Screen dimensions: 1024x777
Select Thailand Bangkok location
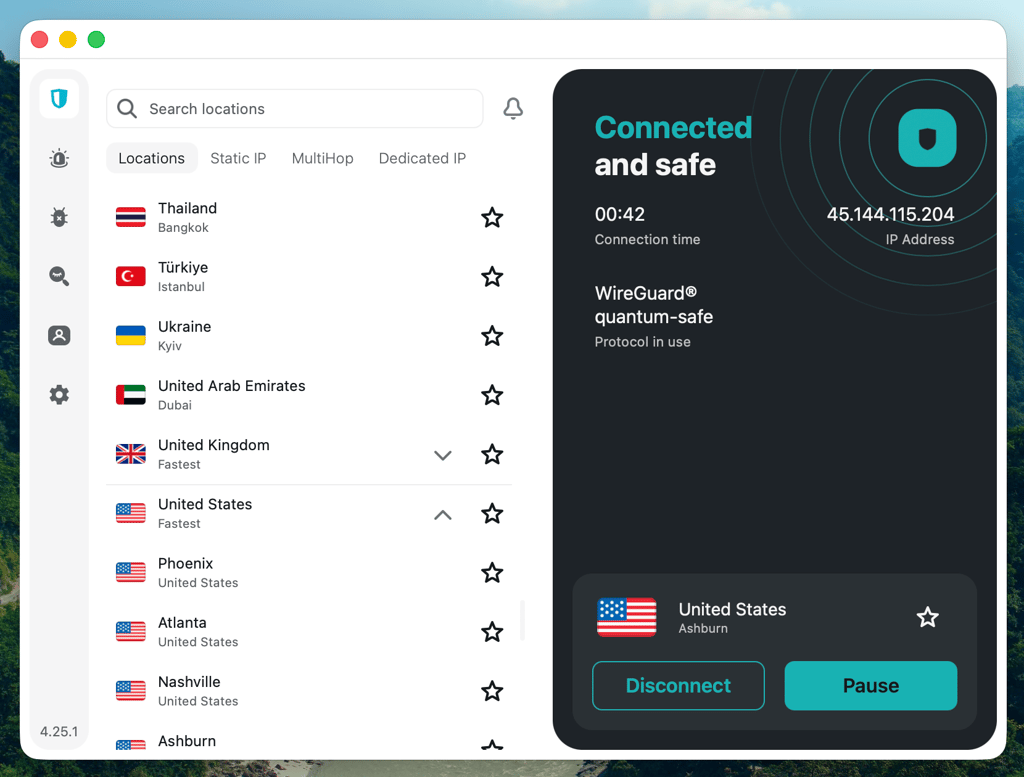pos(309,217)
